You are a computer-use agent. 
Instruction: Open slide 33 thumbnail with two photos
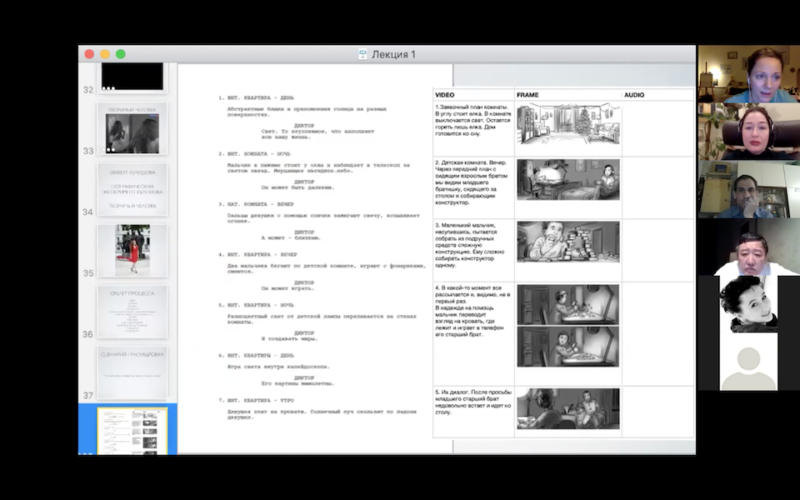[x=132, y=130]
